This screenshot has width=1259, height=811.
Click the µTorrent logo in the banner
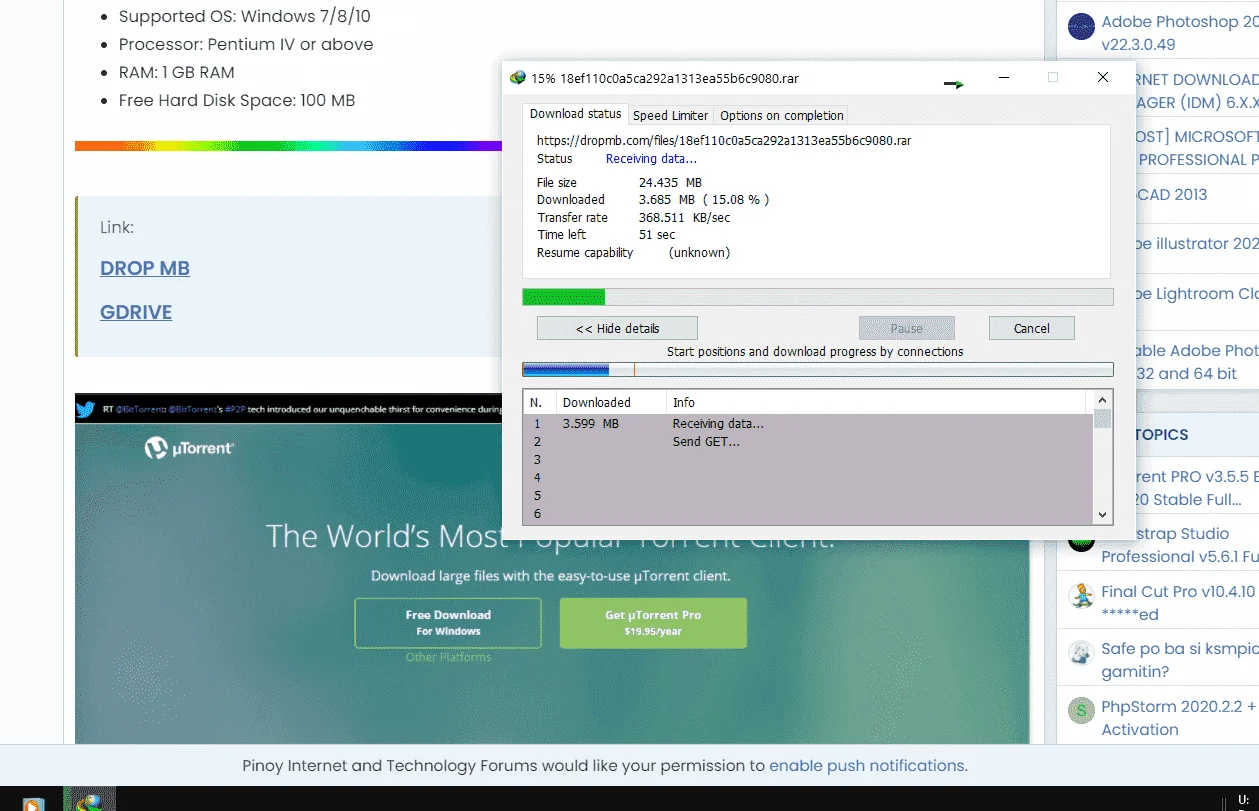[x=189, y=448]
